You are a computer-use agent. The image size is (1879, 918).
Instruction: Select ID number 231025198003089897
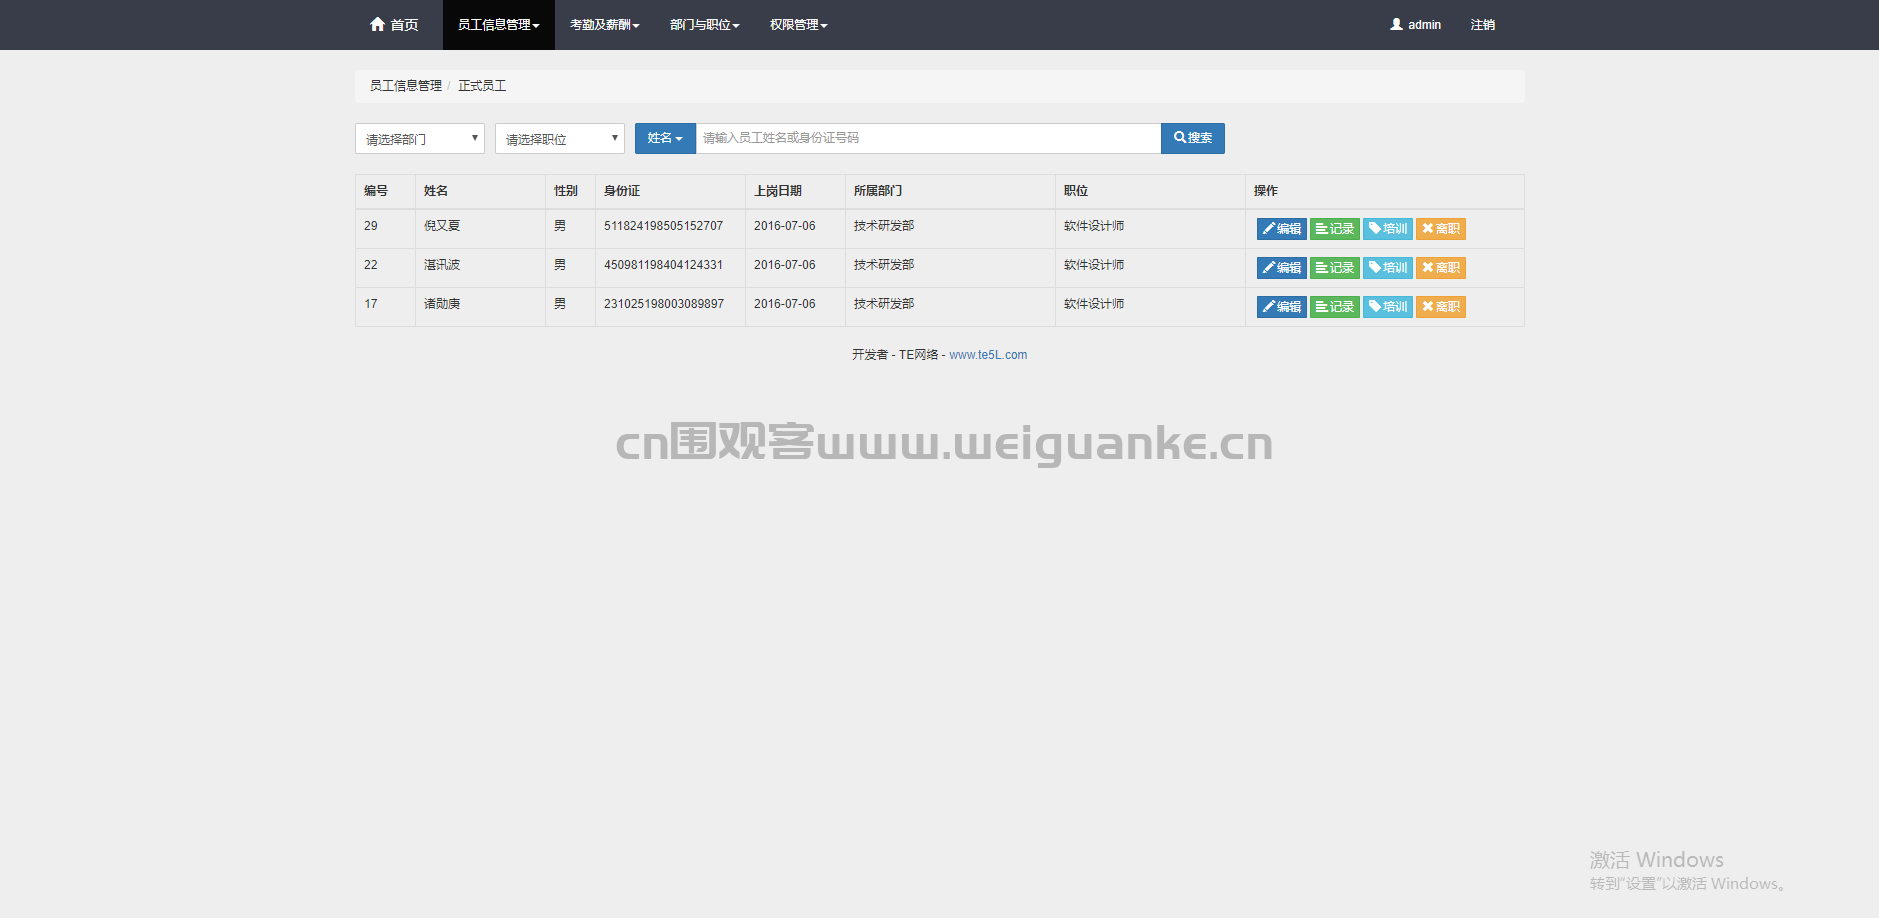coord(664,304)
